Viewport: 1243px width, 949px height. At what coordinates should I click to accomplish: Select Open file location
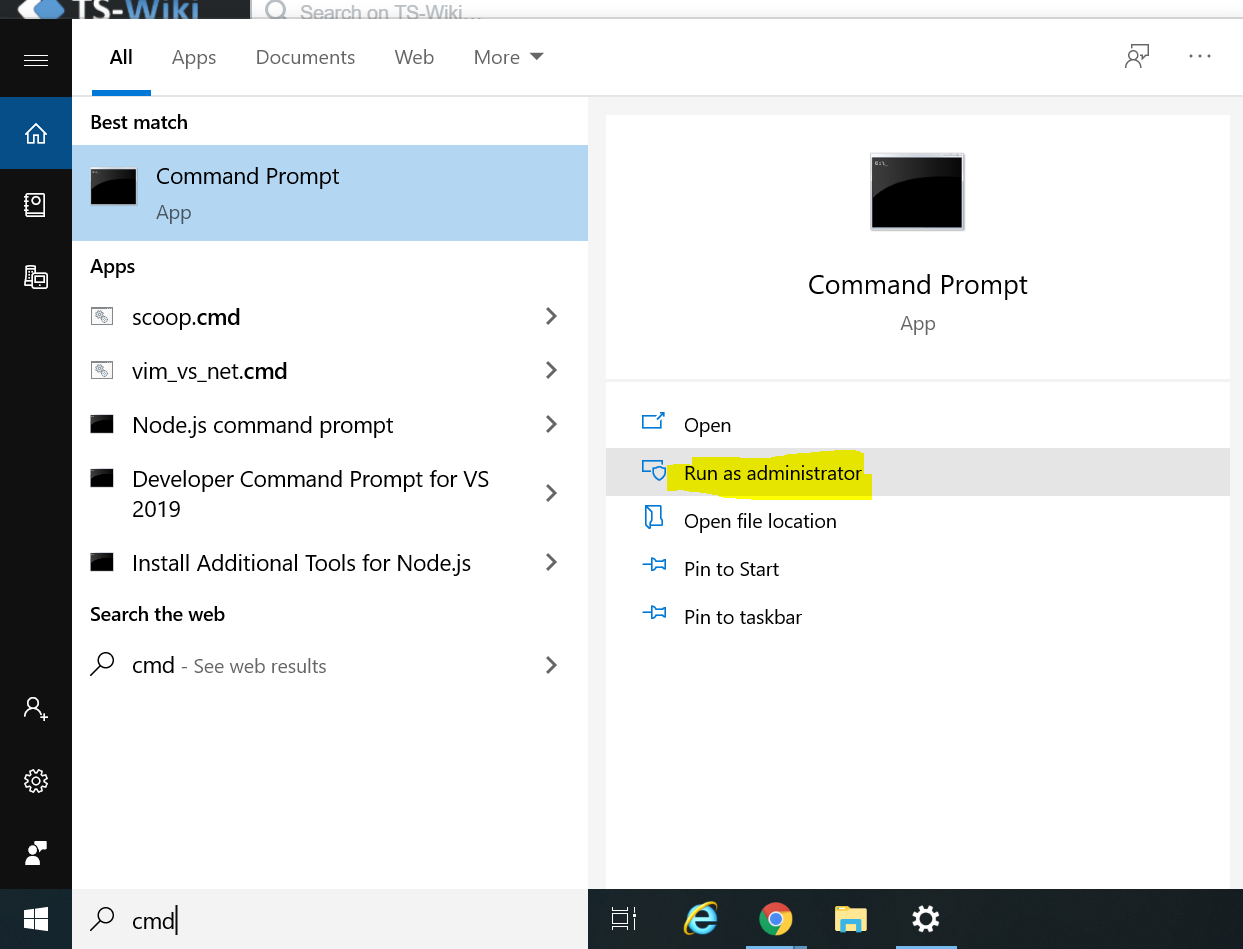tap(760, 521)
